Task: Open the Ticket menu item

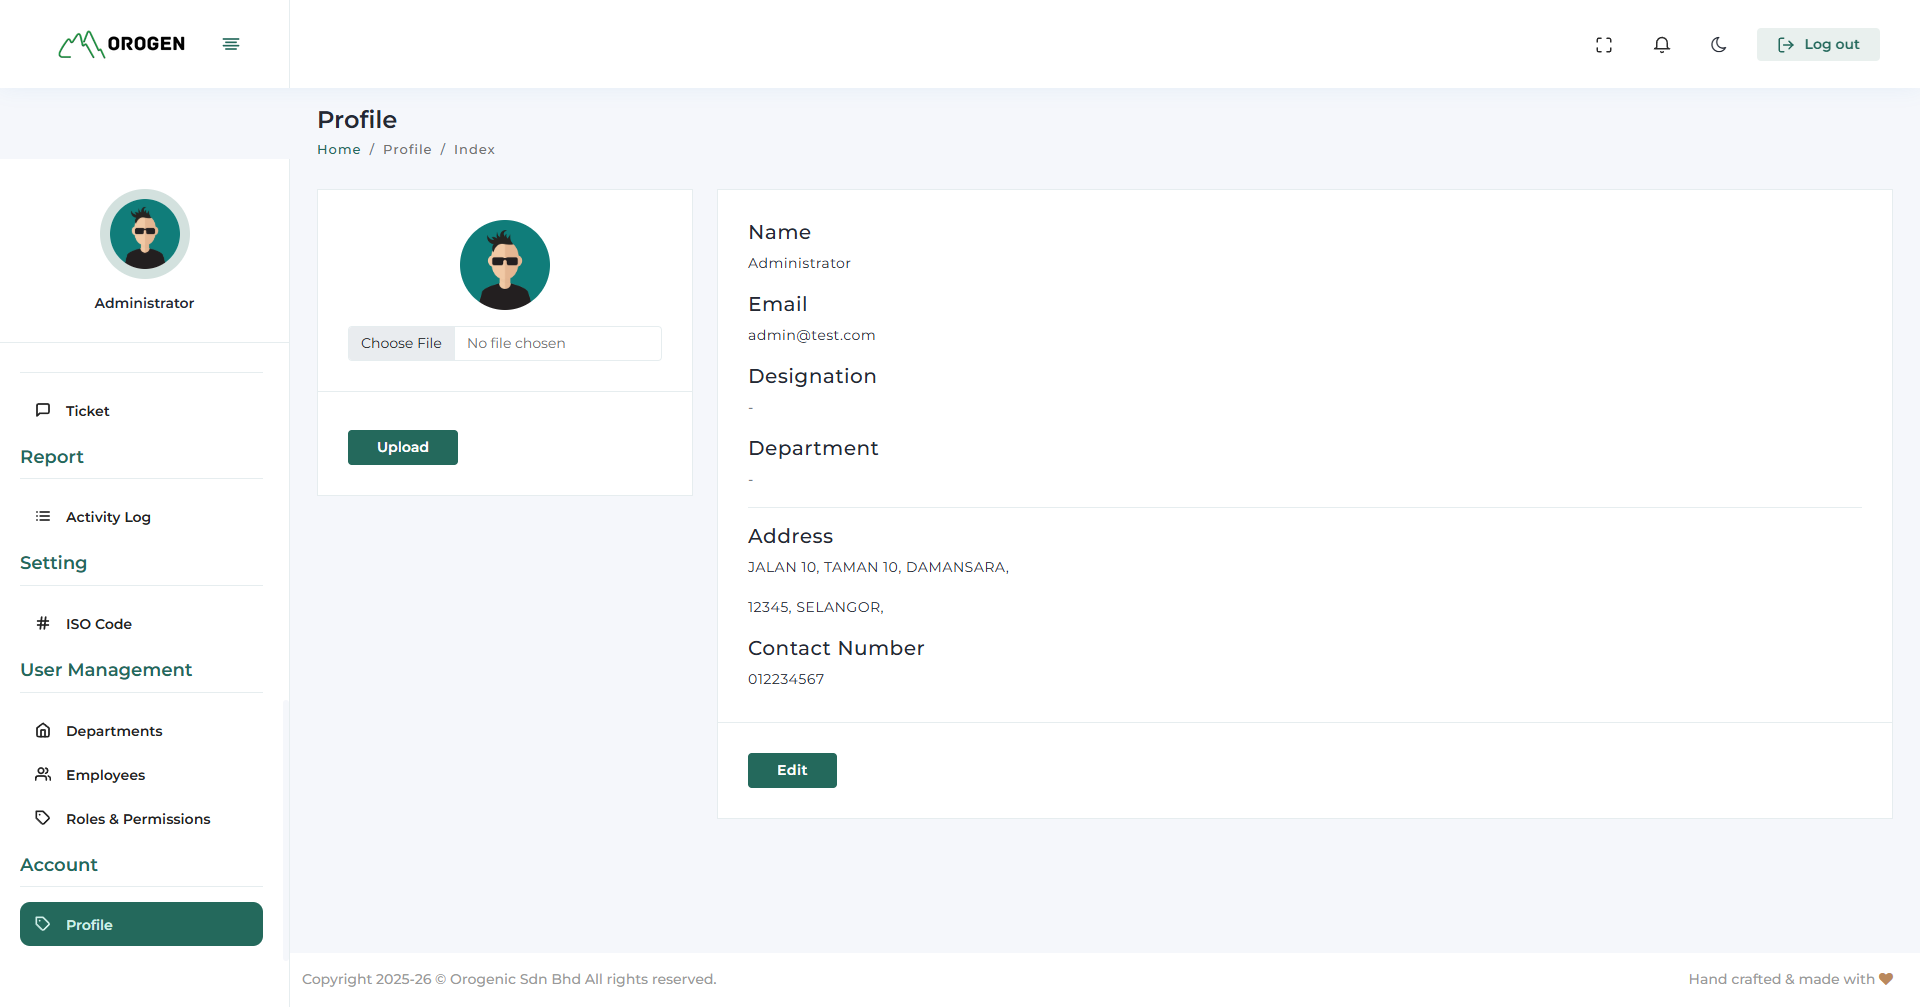Action: click(87, 411)
